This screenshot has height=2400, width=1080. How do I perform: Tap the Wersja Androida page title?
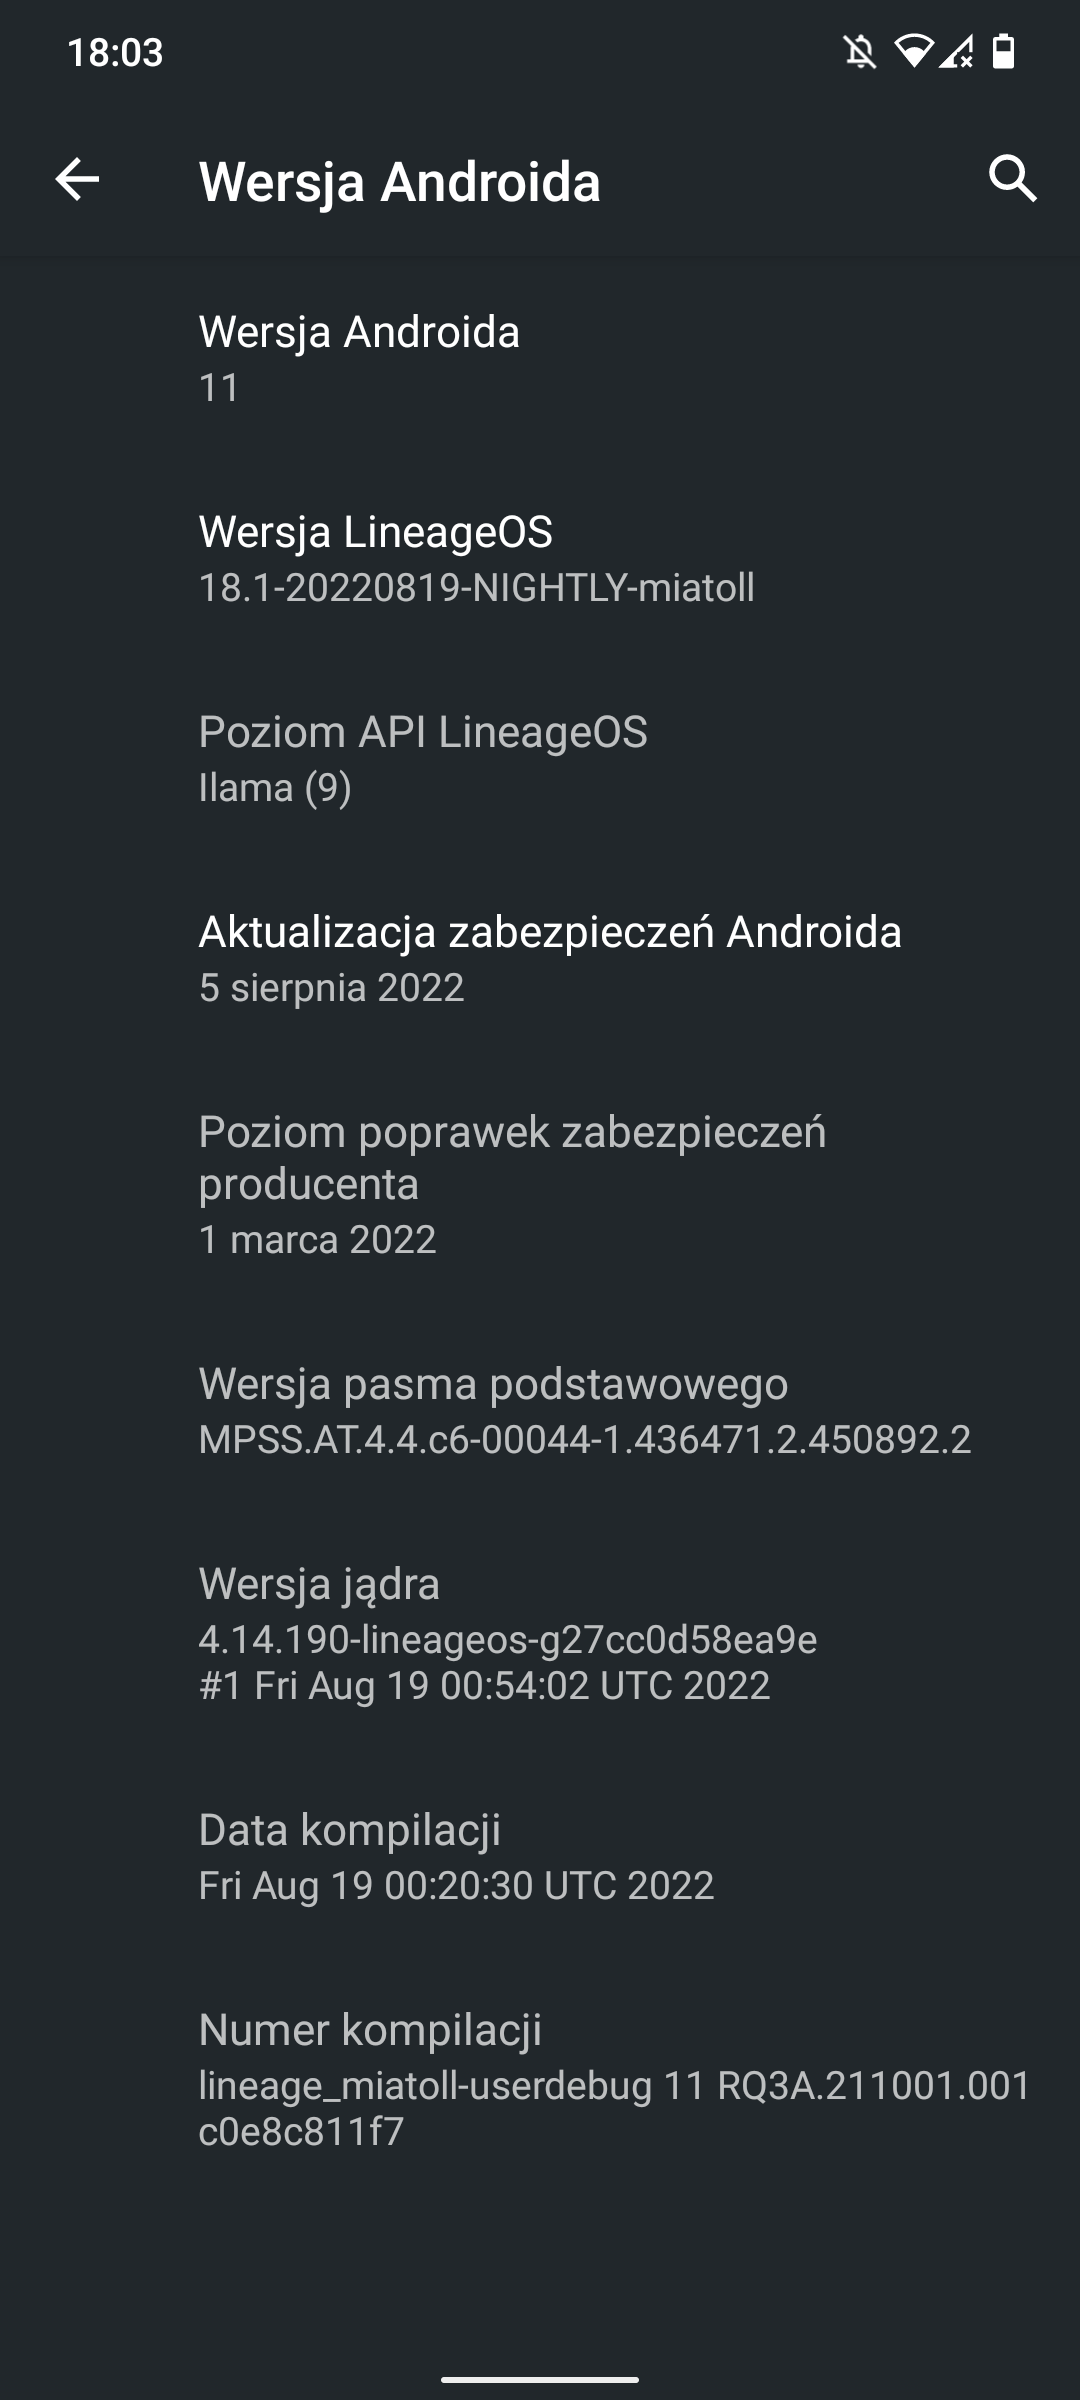pos(400,182)
